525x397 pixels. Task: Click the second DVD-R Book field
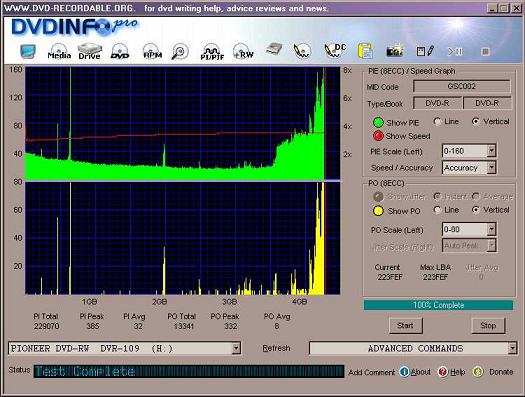pos(487,103)
